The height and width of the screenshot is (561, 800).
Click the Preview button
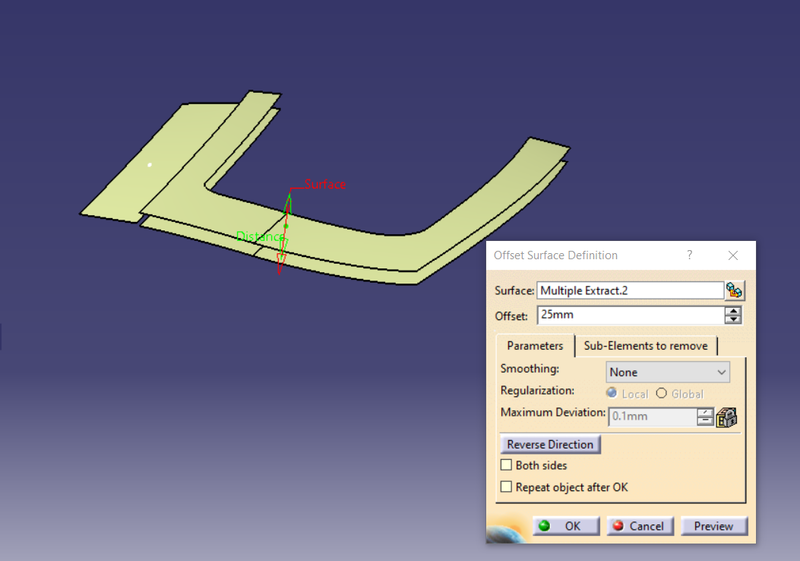[713, 526]
